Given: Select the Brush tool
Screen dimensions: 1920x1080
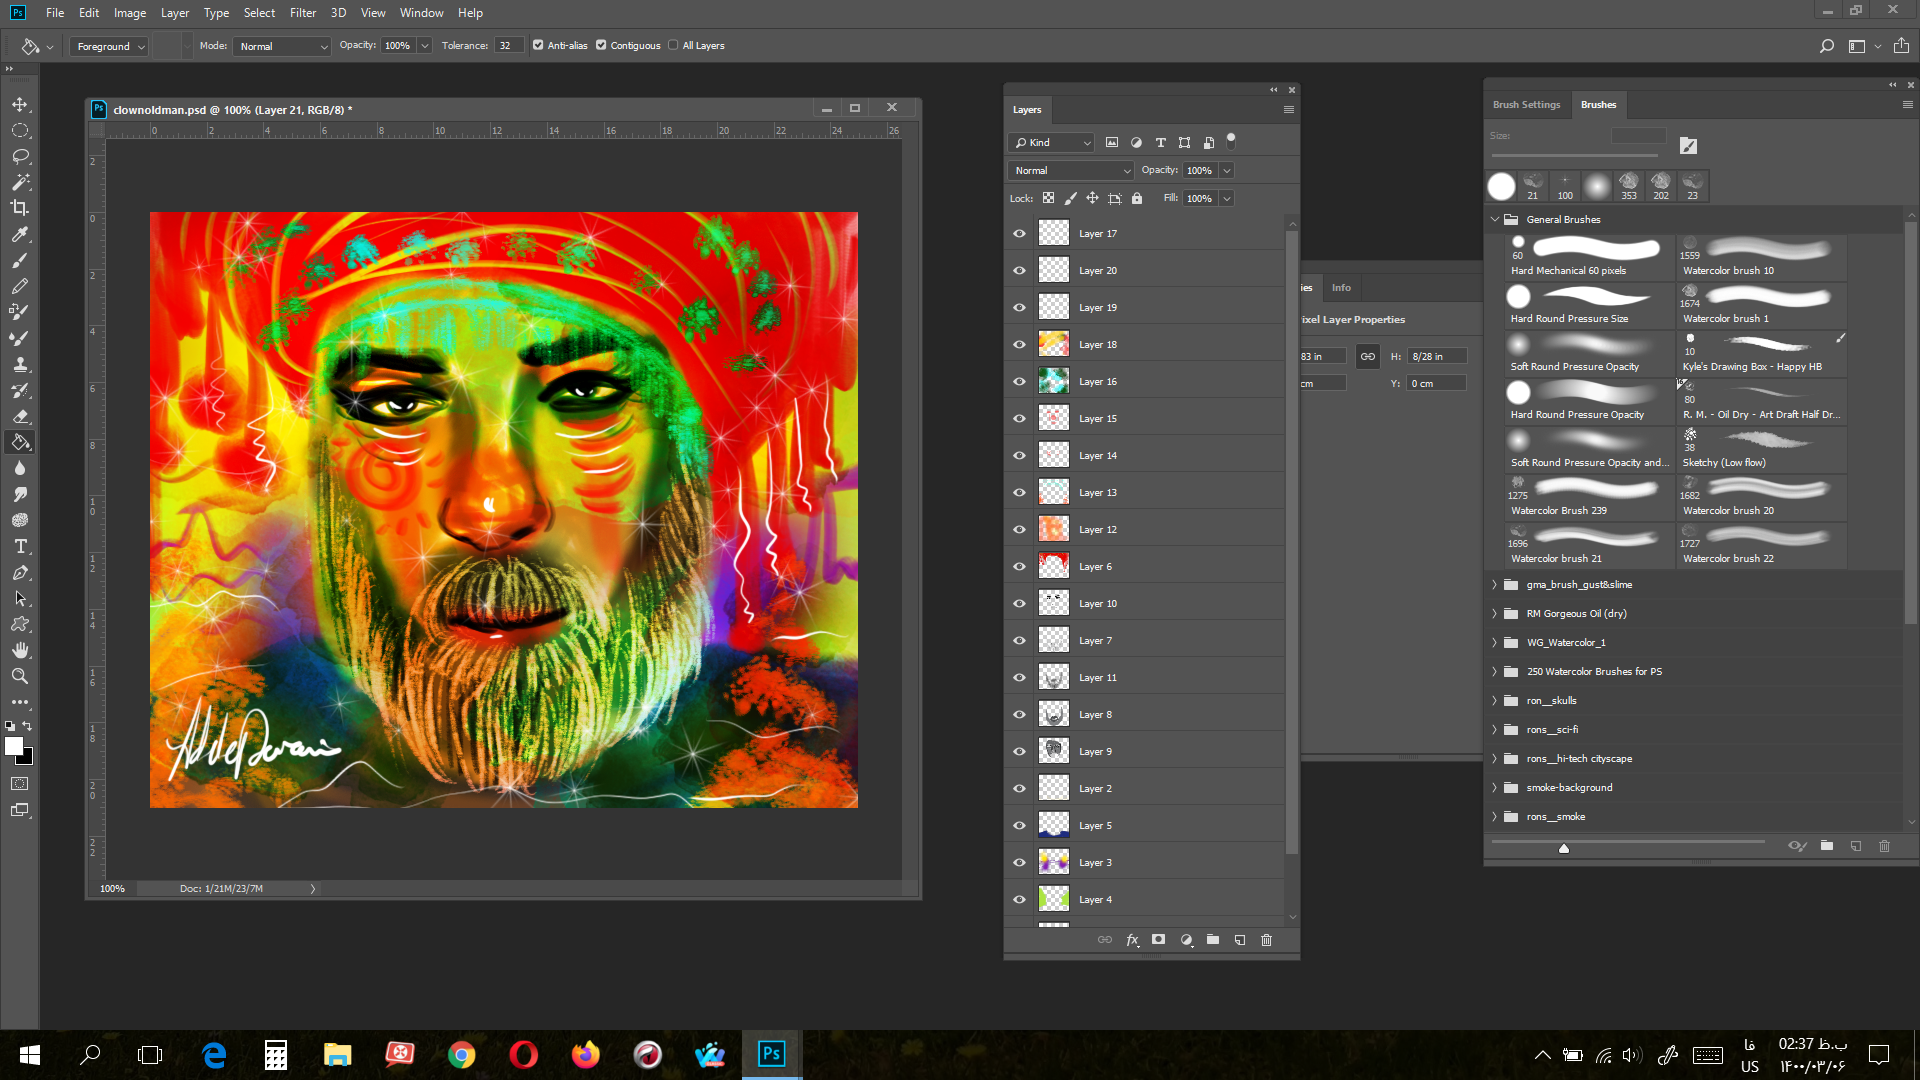Looking at the screenshot, I should (x=20, y=260).
